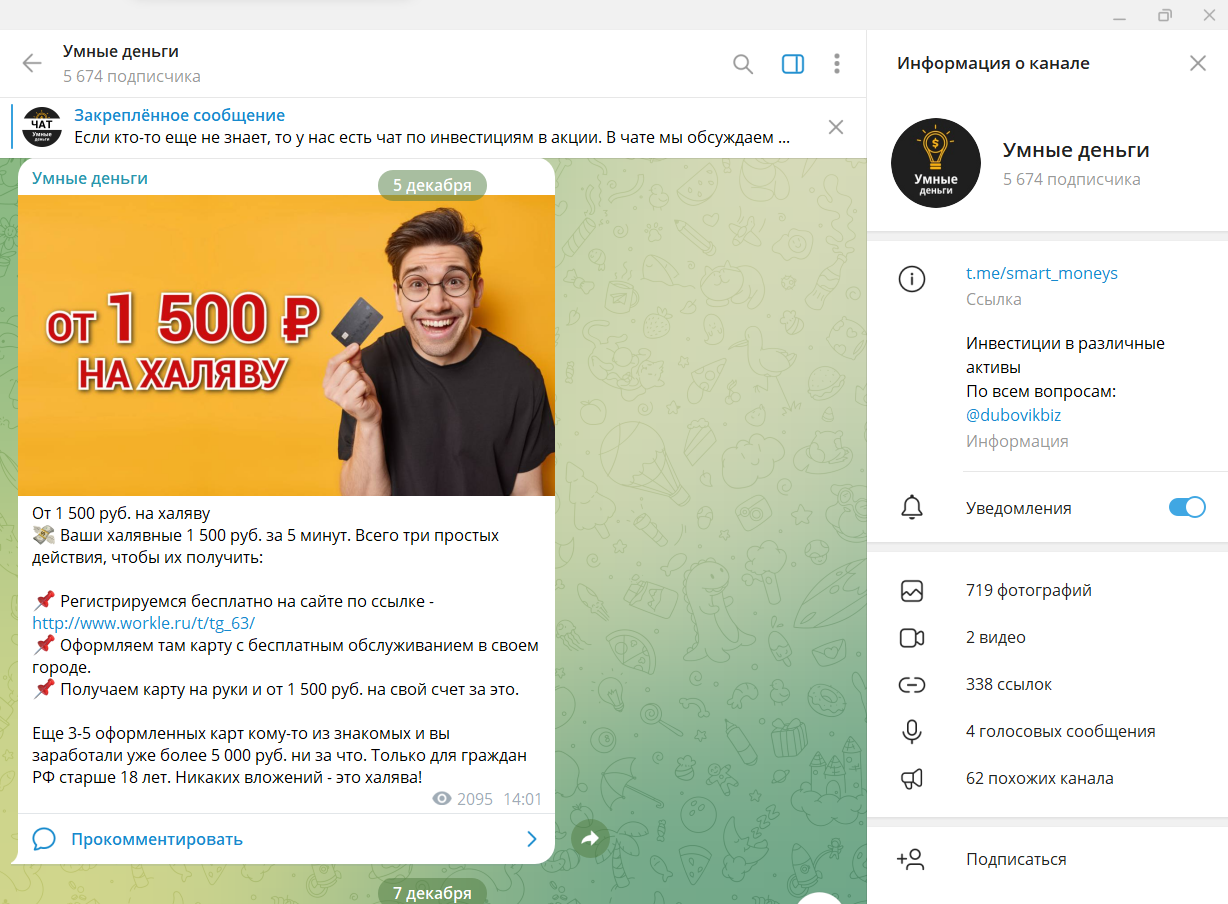View the 338 shared links

point(1008,684)
